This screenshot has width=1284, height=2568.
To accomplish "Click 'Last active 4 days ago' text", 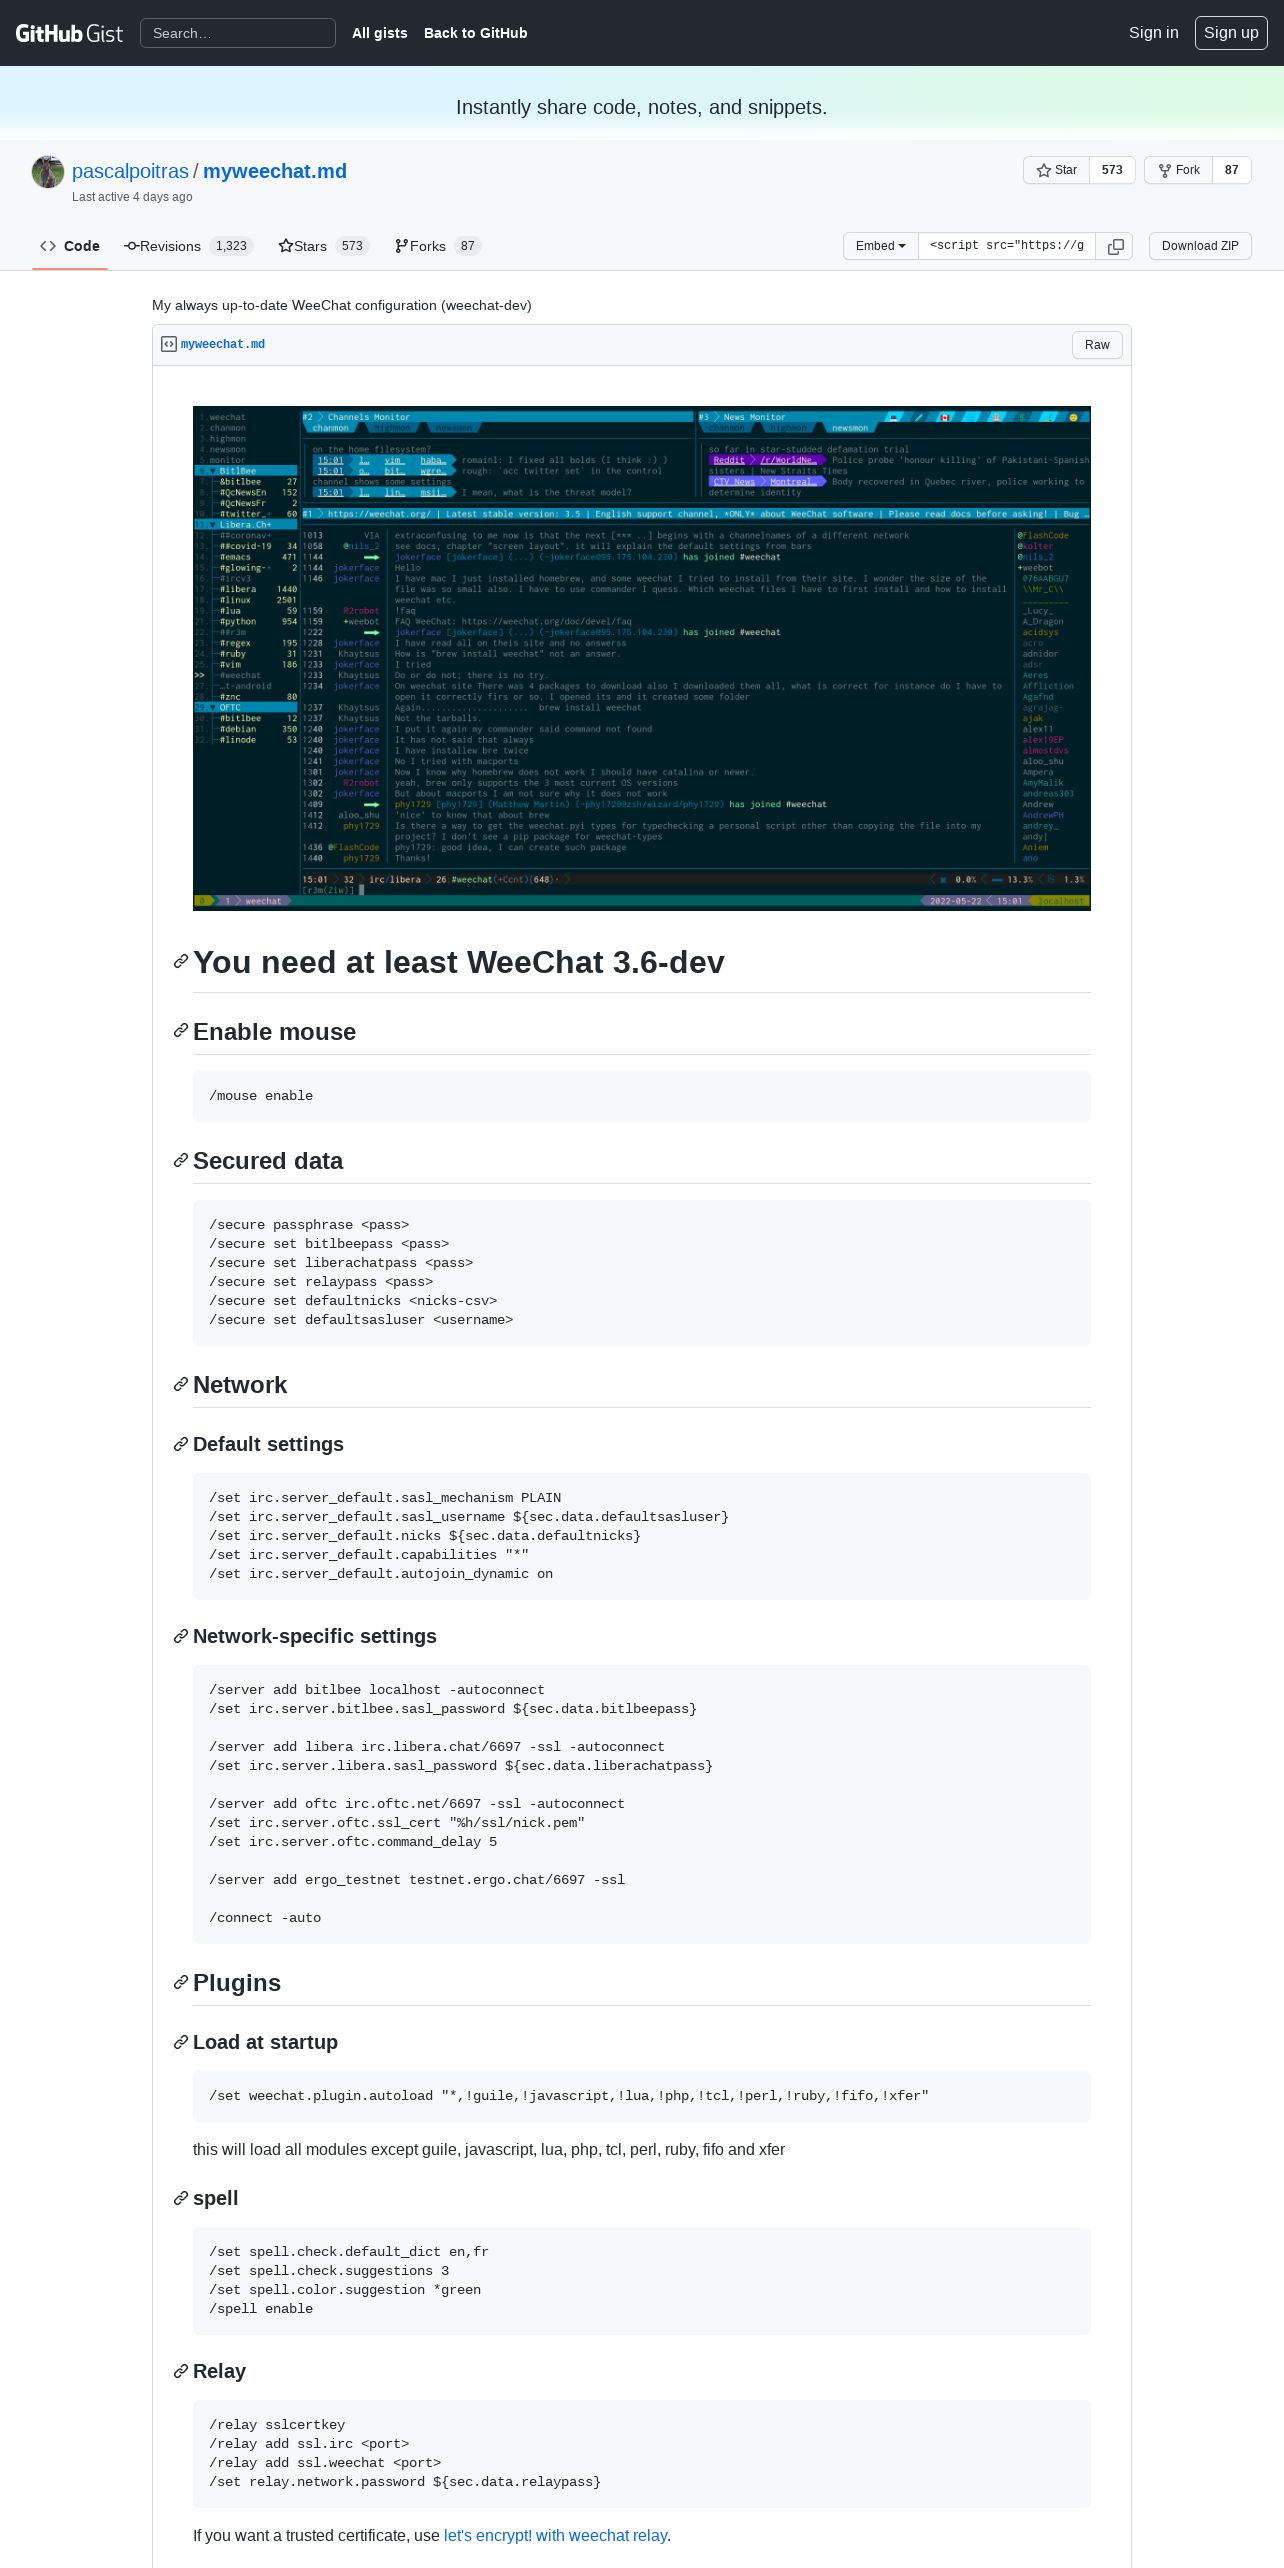I will click(x=132, y=197).
